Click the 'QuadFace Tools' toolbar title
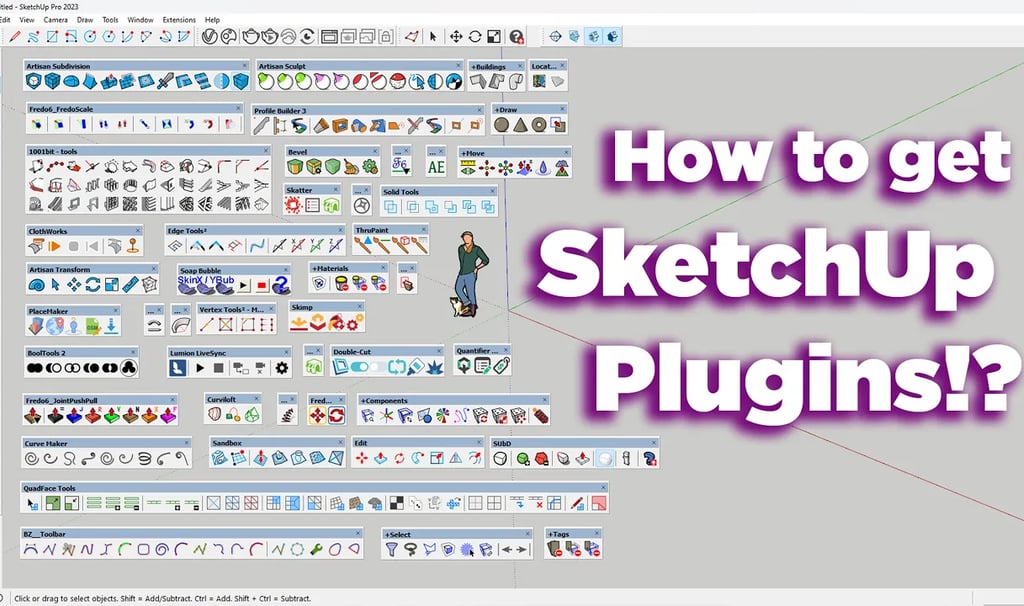Image resolution: width=1024 pixels, height=606 pixels. (x=50, y=488)
